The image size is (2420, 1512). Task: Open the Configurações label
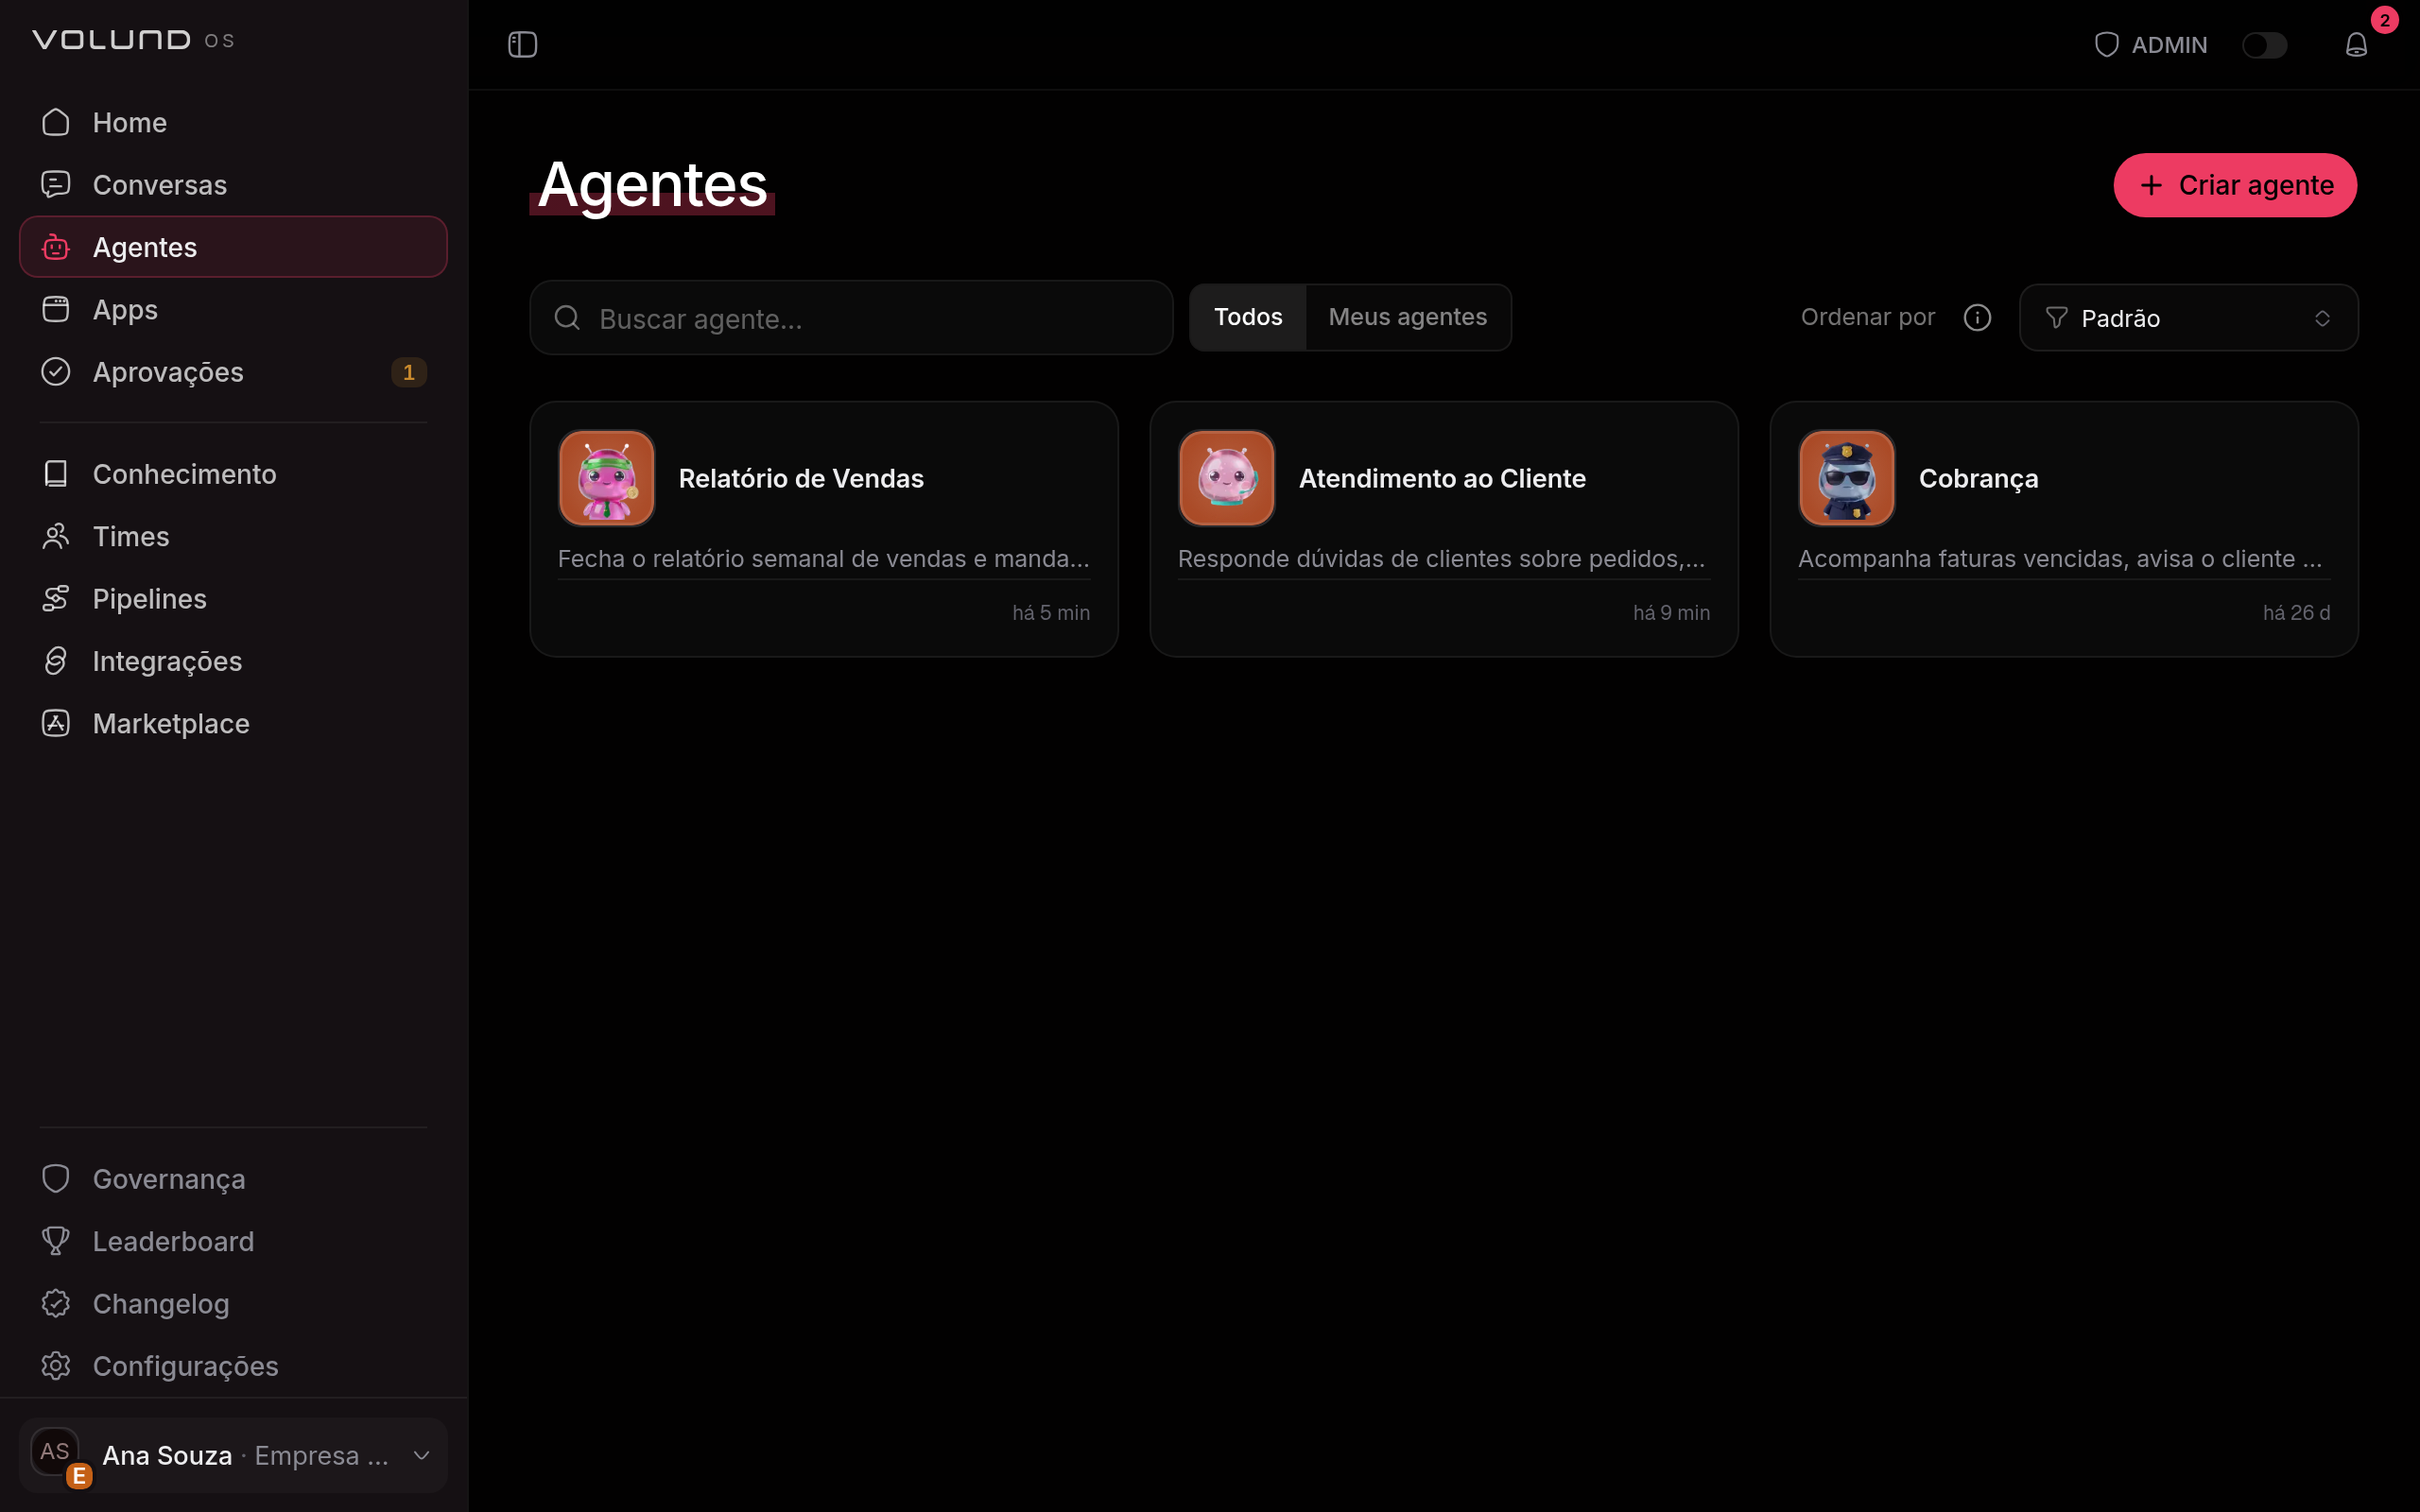coord(186,1366)
